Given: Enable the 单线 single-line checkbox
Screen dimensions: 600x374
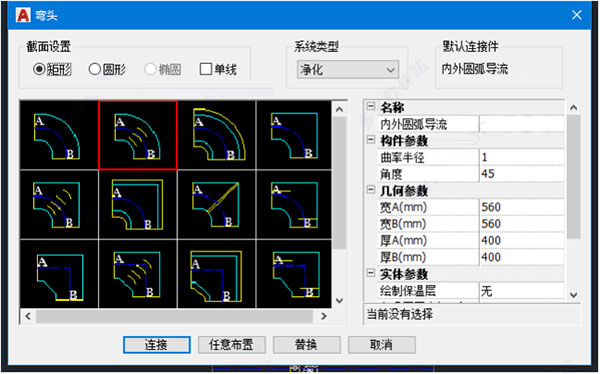Looking at the screenshot, I should point(206,69).
